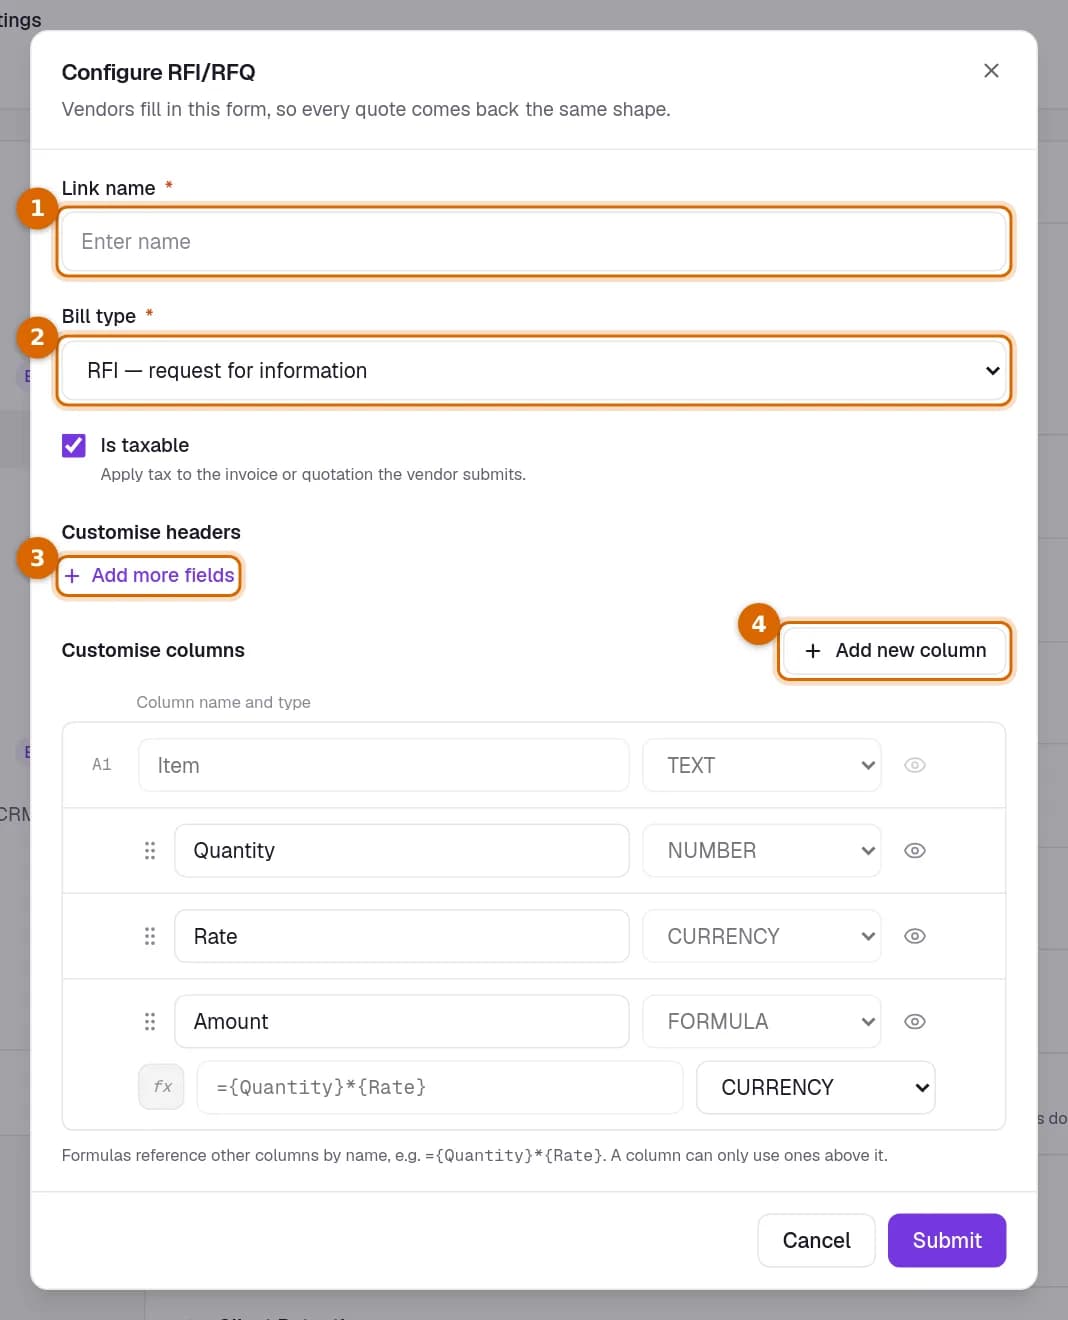
Task: Click the Cancel button
Action: pyautogui.click(x=816, y=1240)
